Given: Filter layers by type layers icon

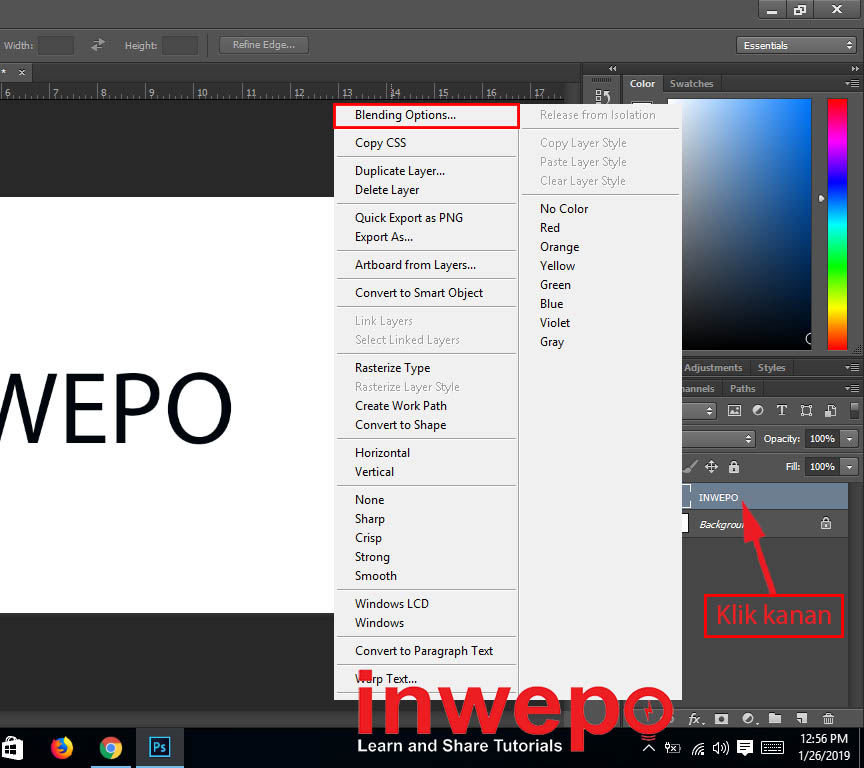Looking at the screenshot, I should (x=782, y=411).
